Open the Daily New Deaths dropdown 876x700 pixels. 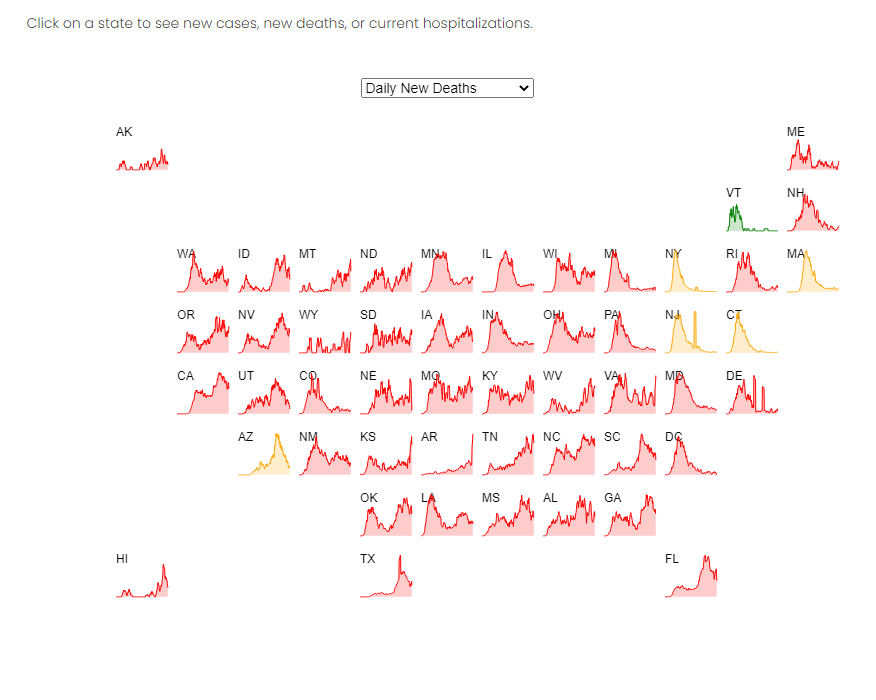[447, 88]
